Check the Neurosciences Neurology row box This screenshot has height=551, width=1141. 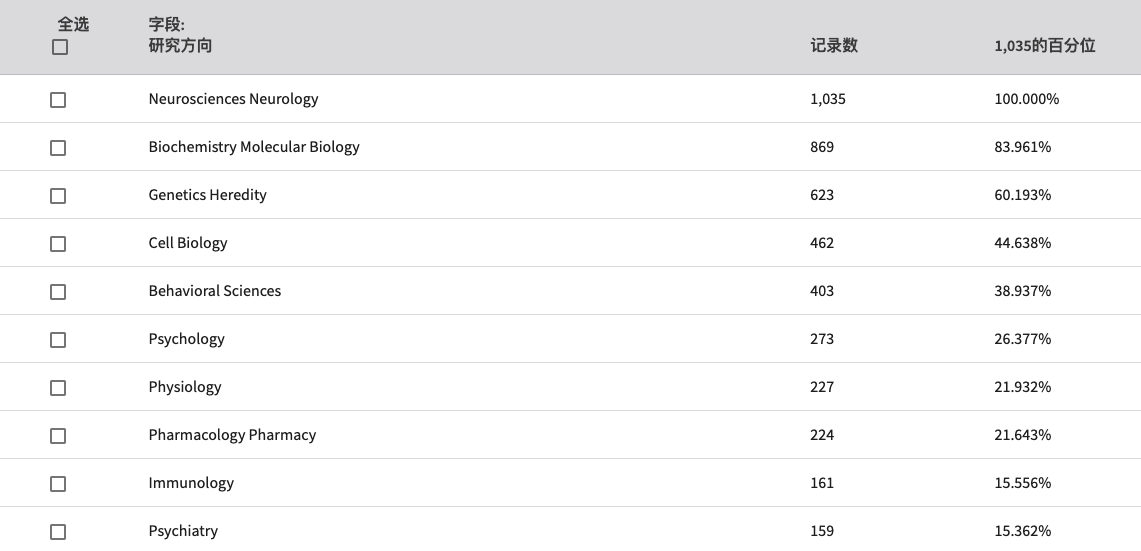point(58,100)
